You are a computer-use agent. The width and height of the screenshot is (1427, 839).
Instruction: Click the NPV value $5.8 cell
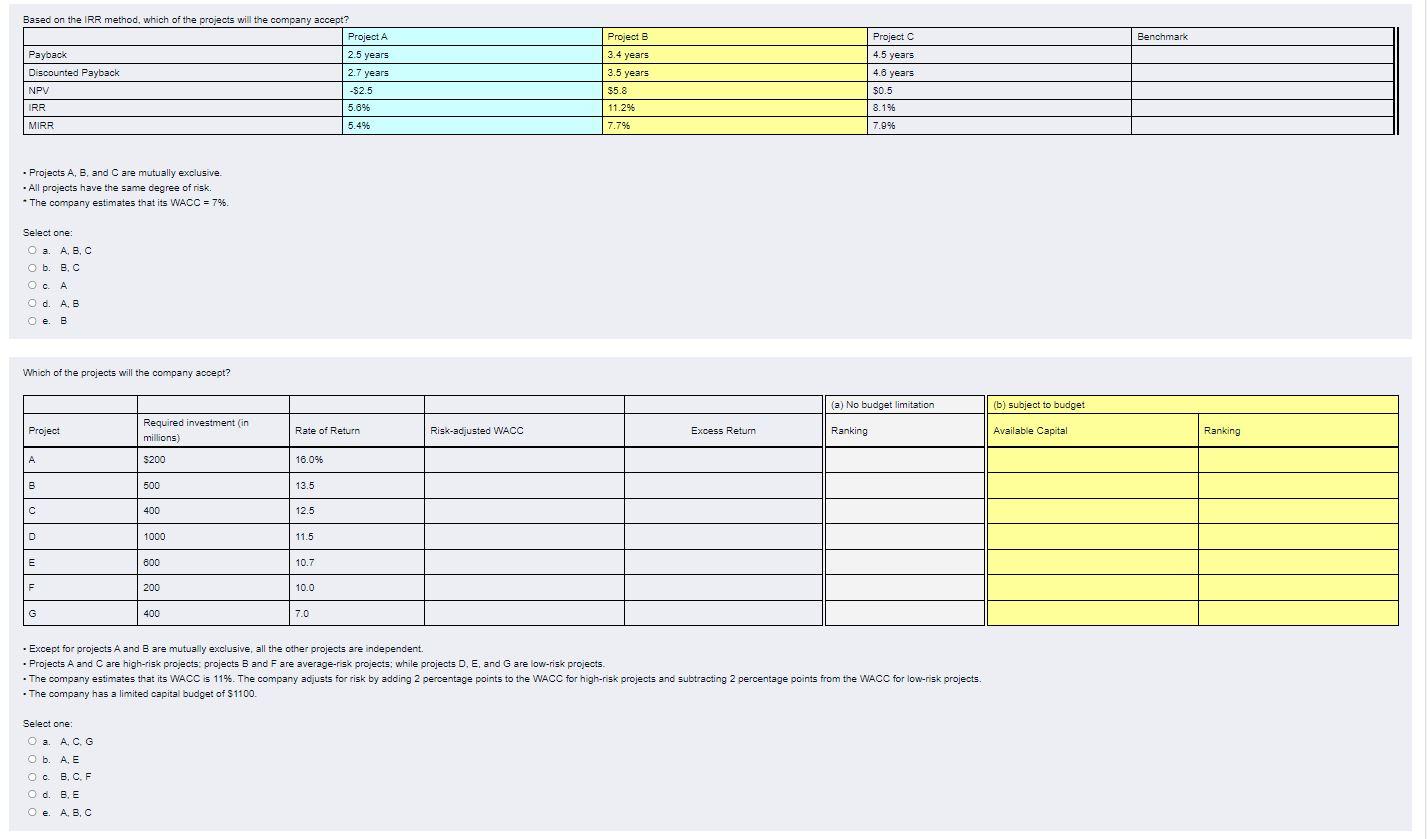[x=735, y=90]
